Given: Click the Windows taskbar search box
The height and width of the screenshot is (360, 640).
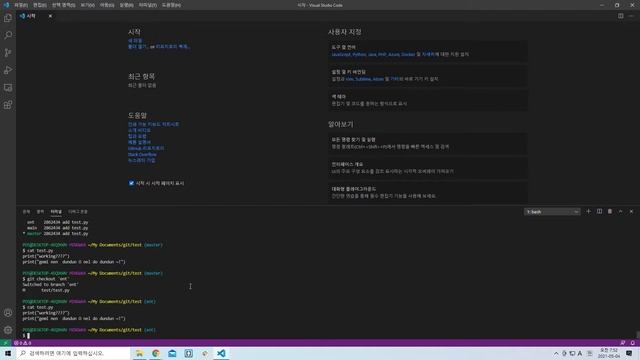Looking at the screenshot, I should (73, 353).
